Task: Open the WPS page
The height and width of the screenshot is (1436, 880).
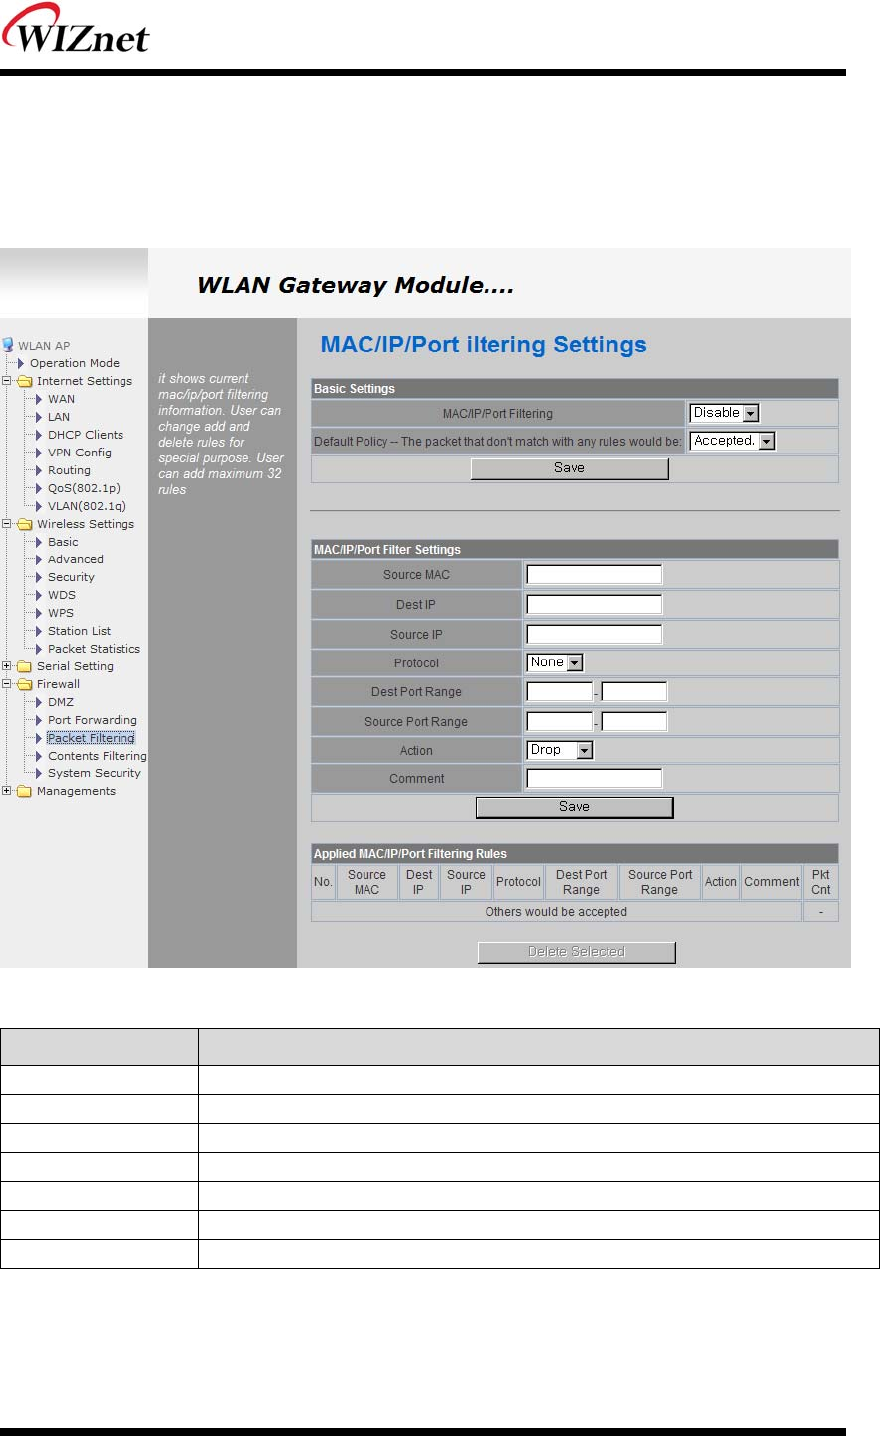Action: tap(60, 613)
